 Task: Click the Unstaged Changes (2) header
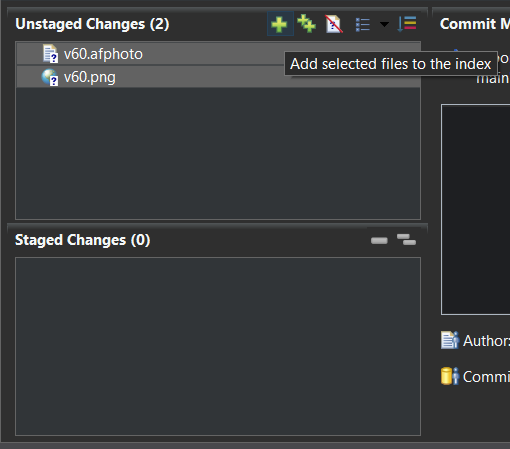(92, 24)
